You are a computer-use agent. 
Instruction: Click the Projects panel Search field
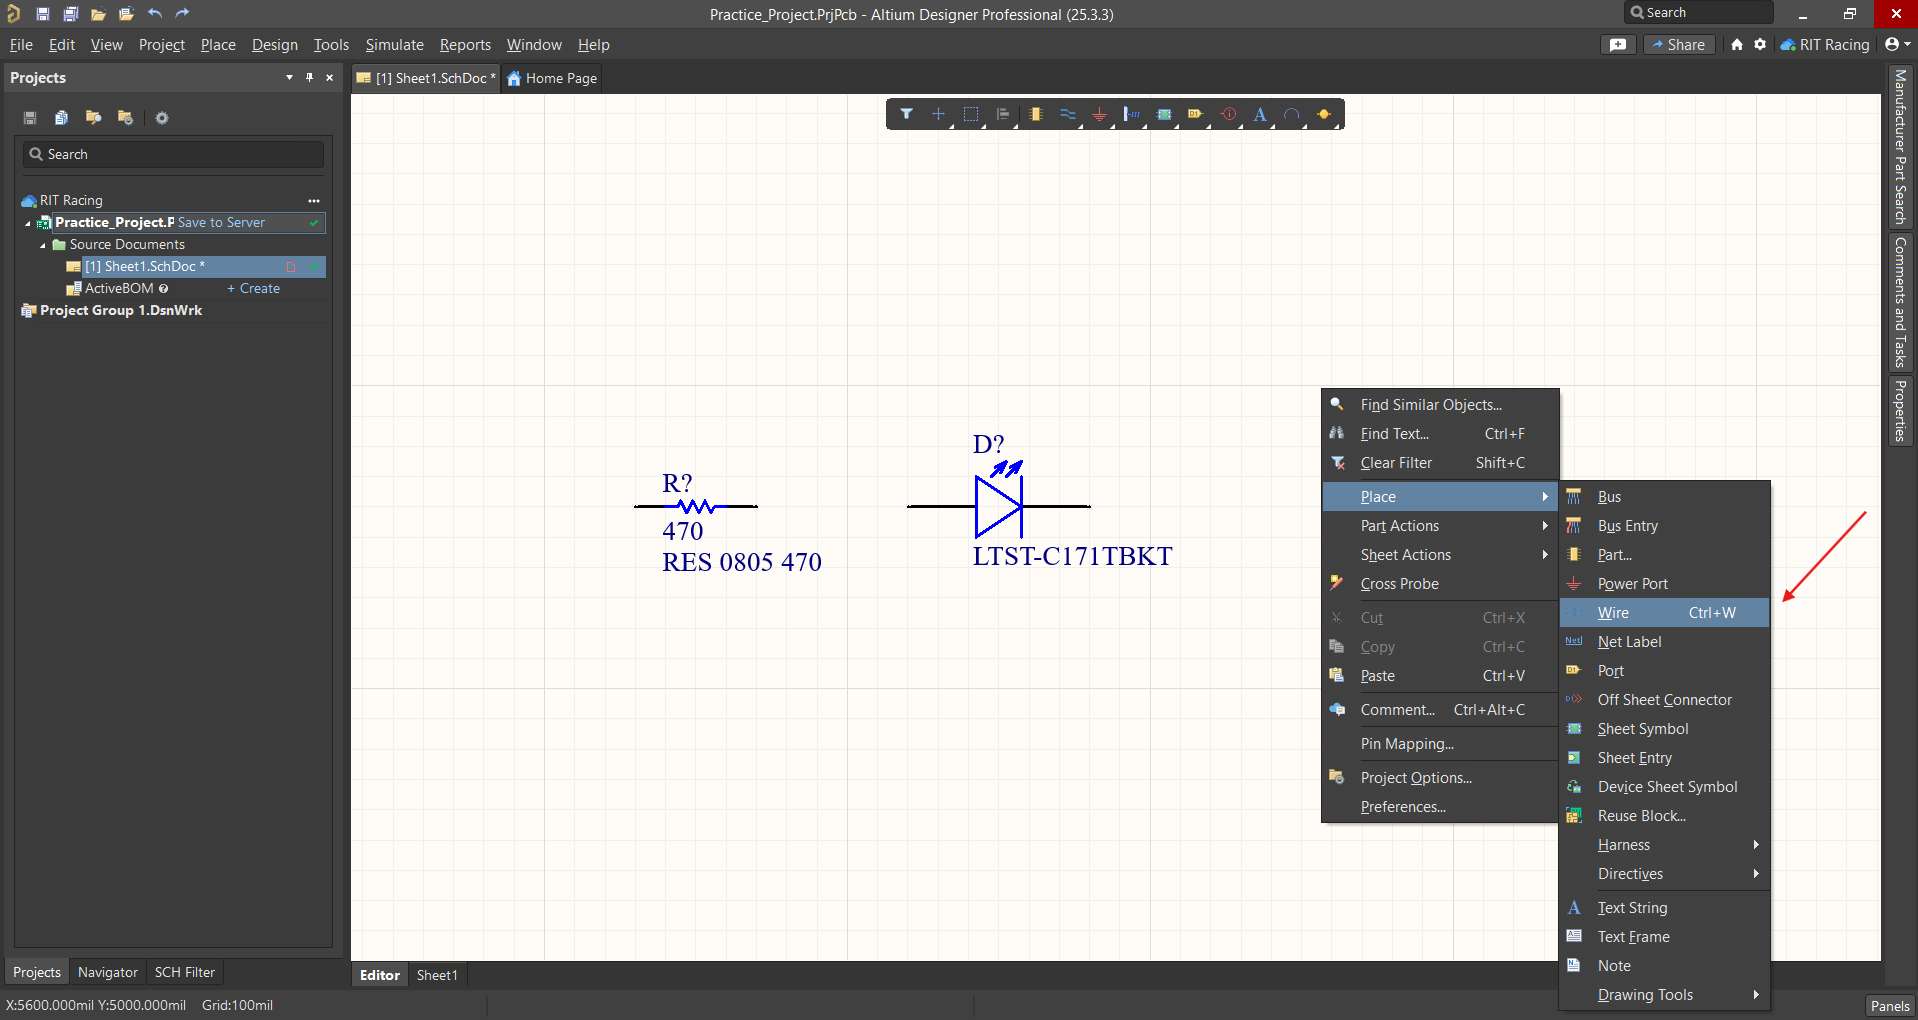(x=173, y=154)
